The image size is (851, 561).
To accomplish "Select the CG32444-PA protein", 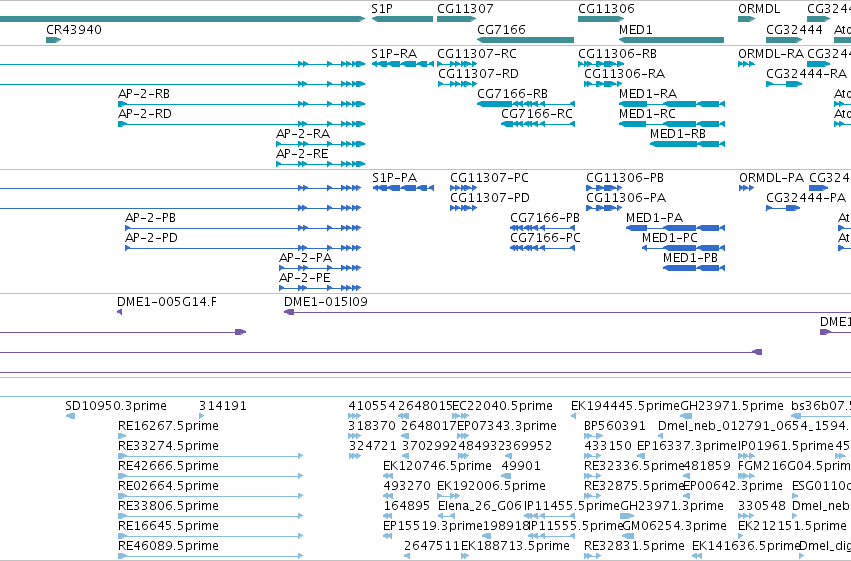I will click(x=783, y=208).
